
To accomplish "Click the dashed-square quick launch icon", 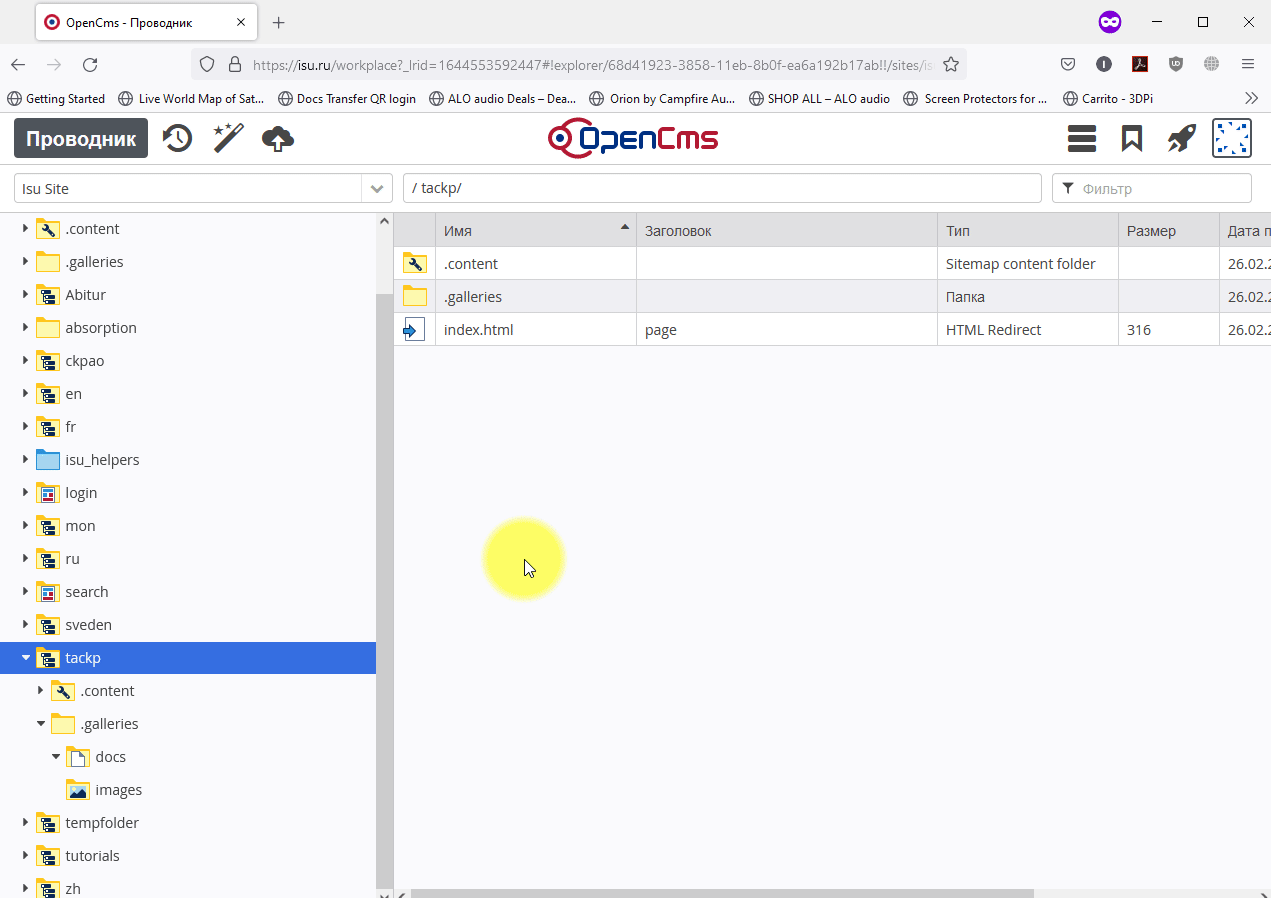I will pyautogui.click(x=1232, y=138).
